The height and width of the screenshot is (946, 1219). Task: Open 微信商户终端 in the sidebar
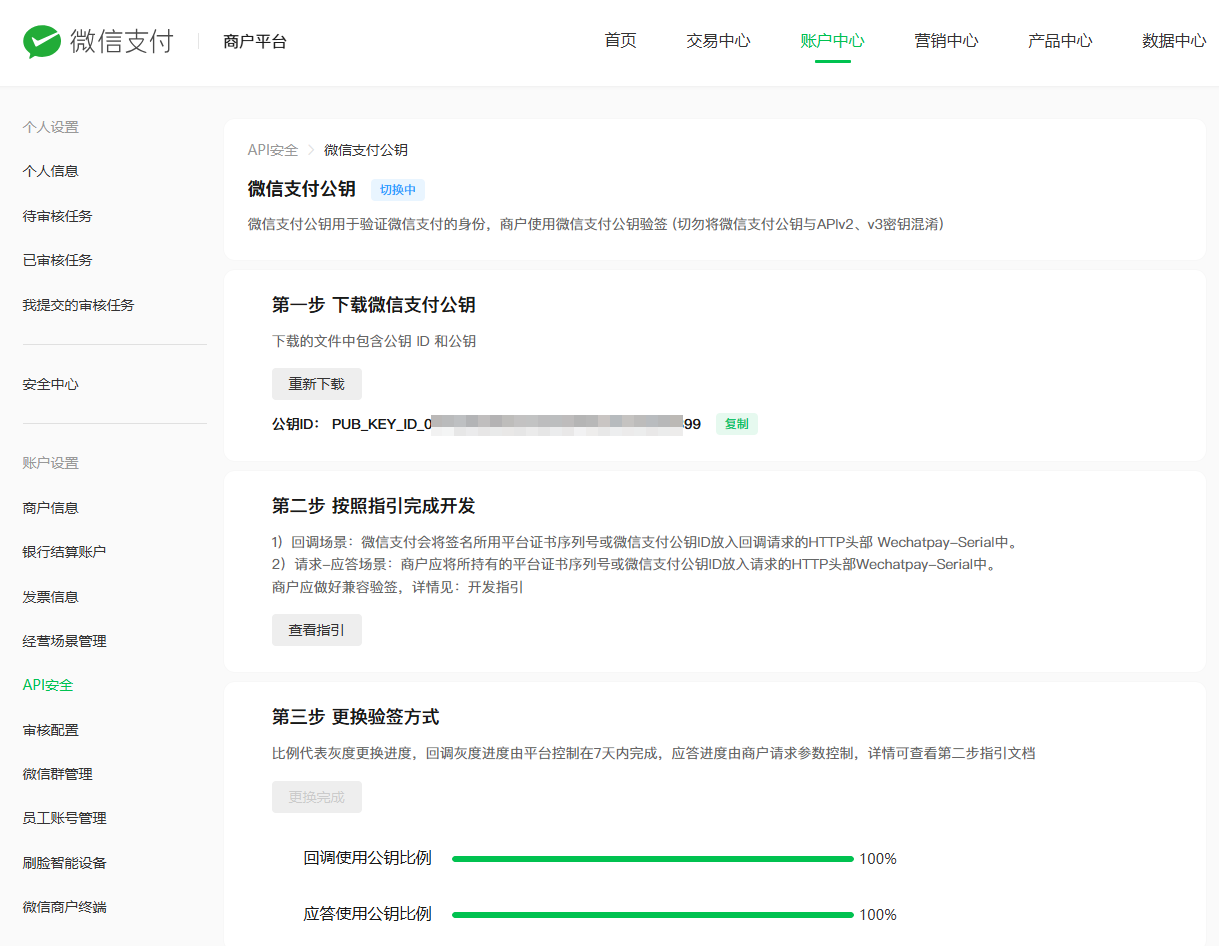coord(65,907)
